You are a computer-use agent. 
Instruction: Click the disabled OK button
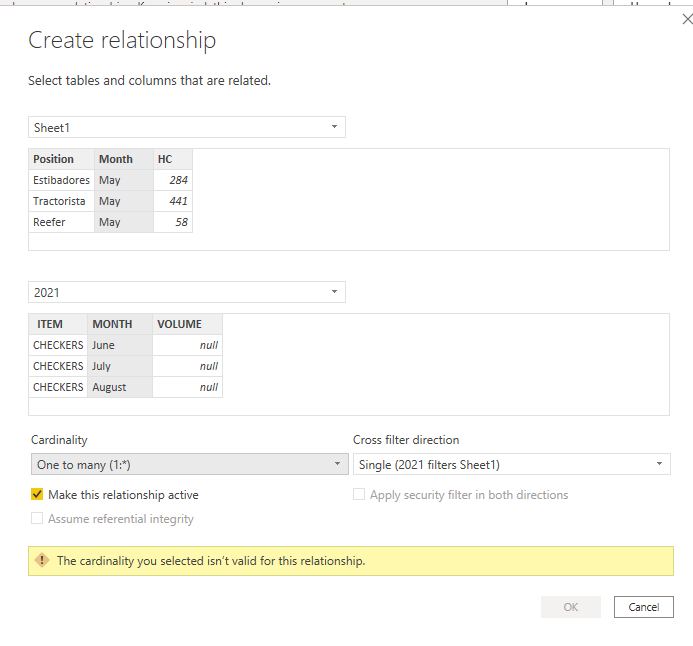[571, 607]
